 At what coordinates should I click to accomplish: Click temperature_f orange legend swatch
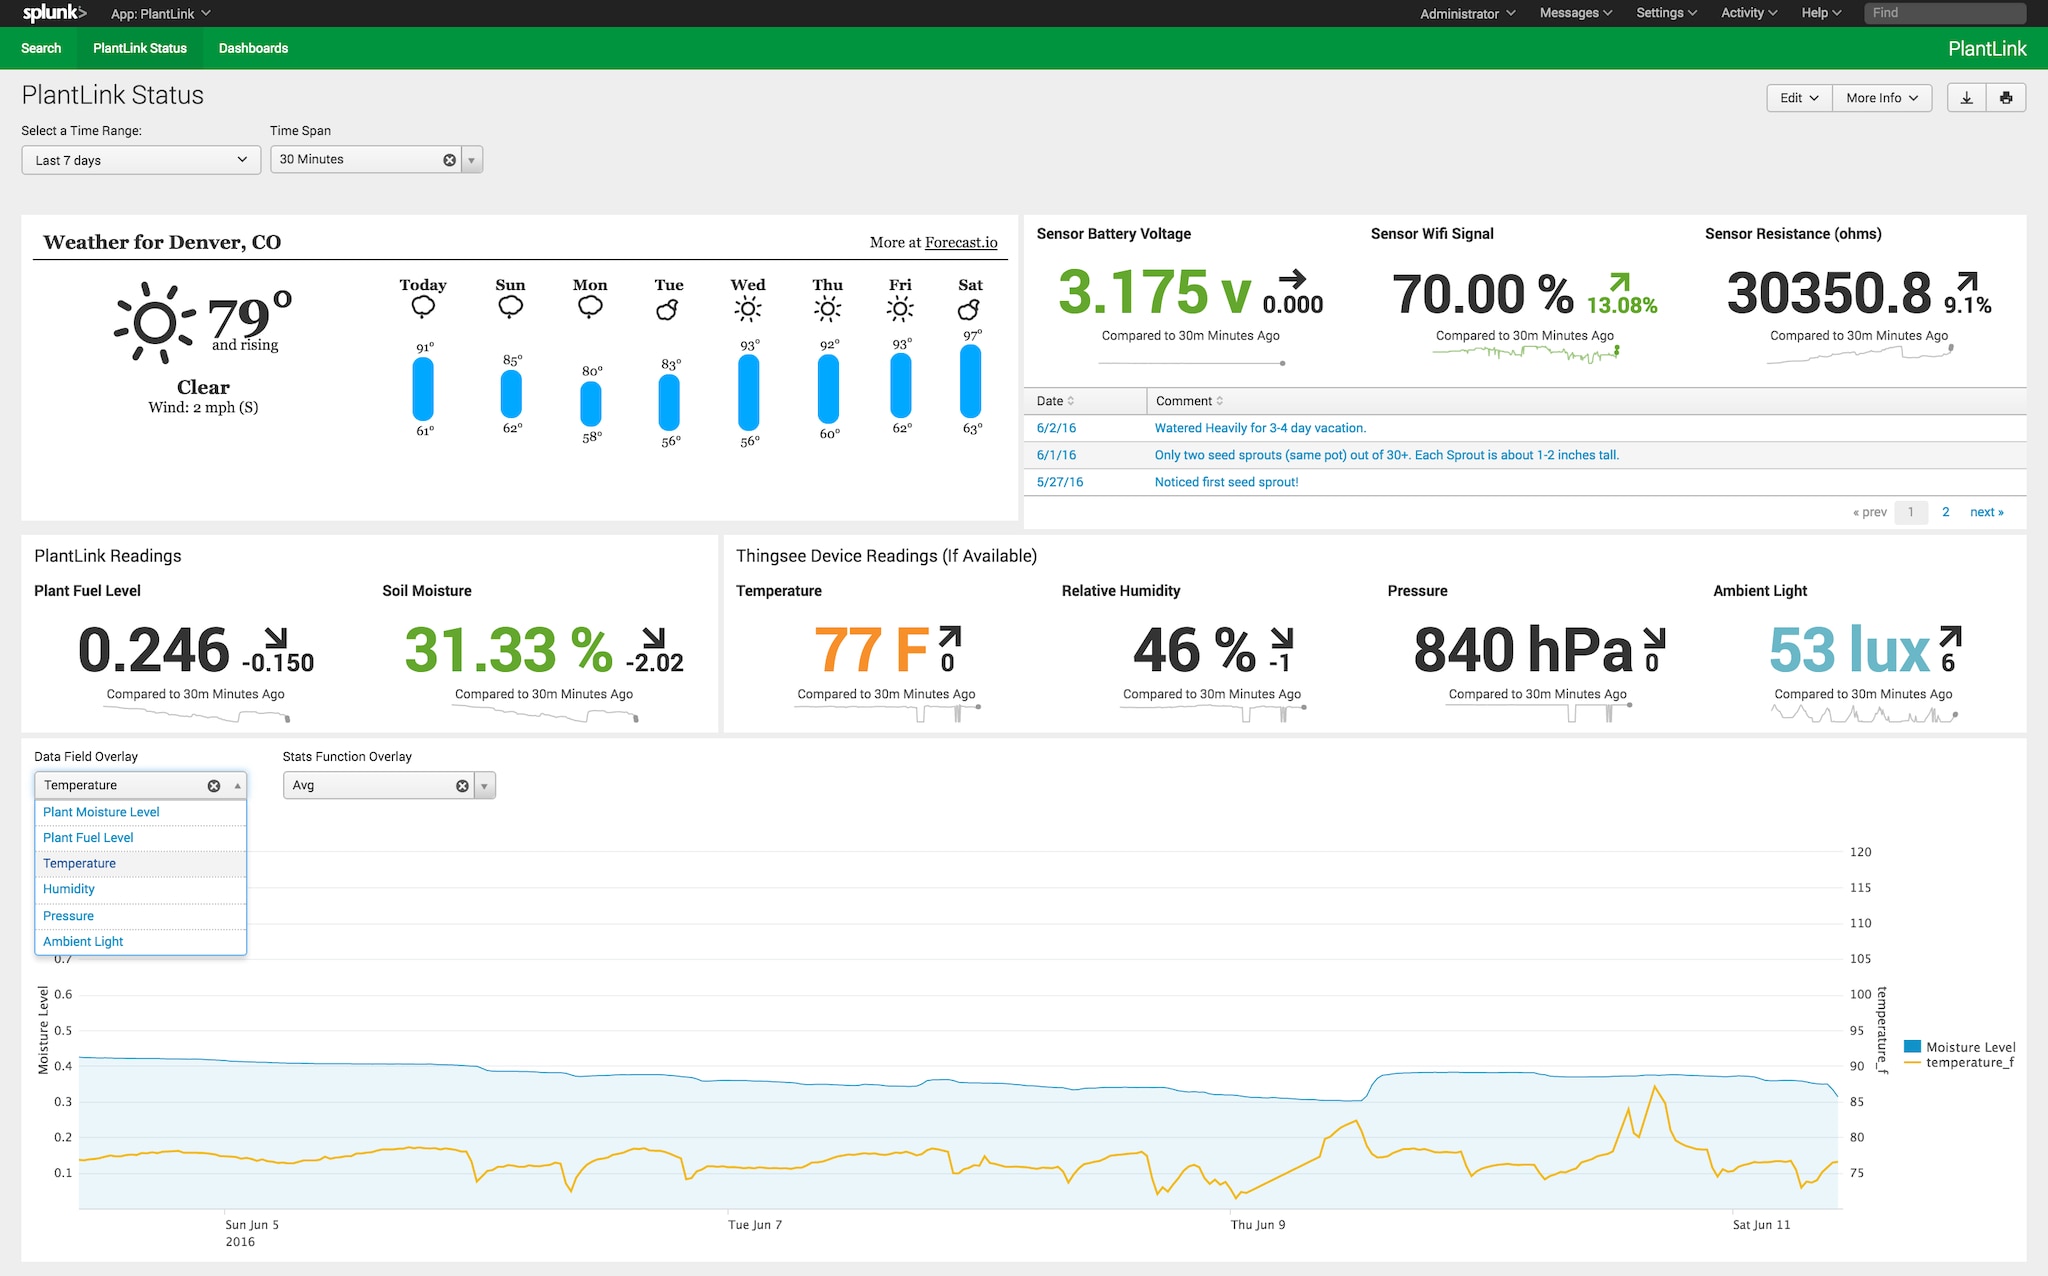pyautogui.click(x=1912, y=1062)
